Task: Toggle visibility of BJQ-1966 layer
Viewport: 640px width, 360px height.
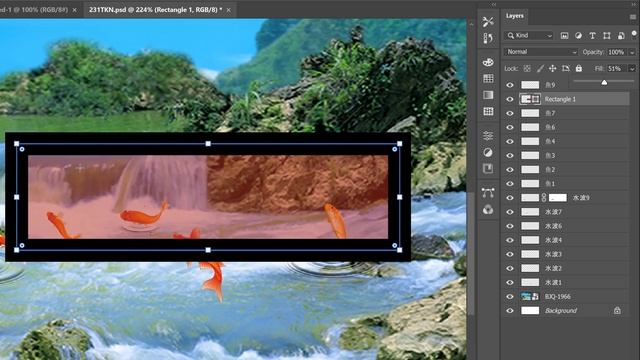Action: pos(510,296)
